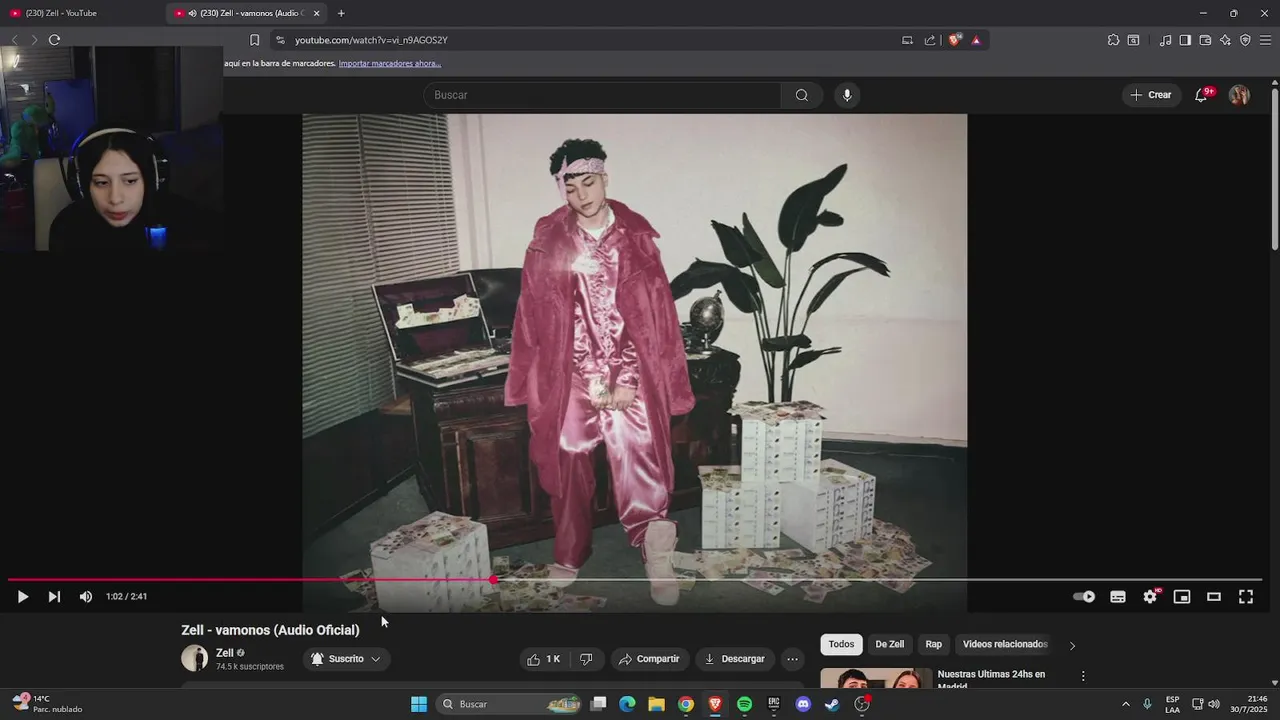Click the YouTube Buscar search field
This screenshot has width=1280, height=720.
click(603, 95)
